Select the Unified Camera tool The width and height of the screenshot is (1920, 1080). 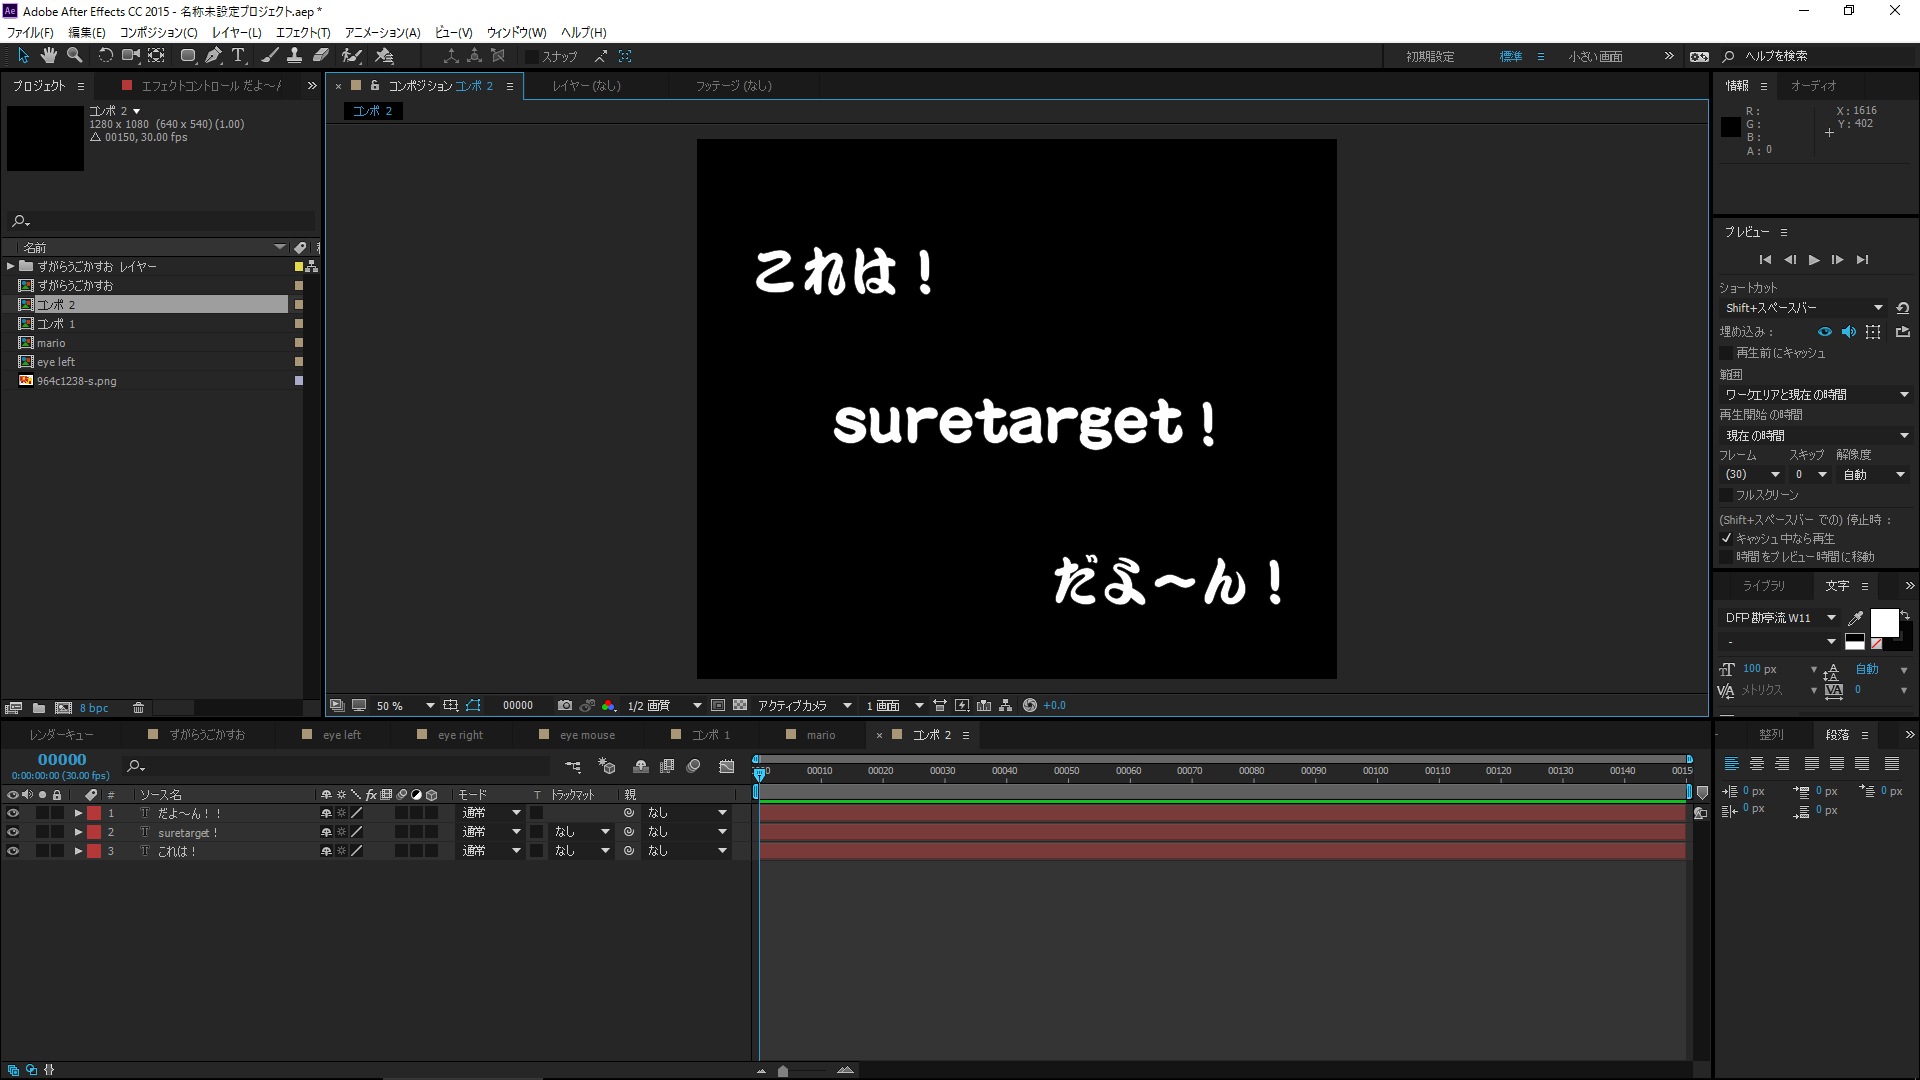(x=131, y=56)
